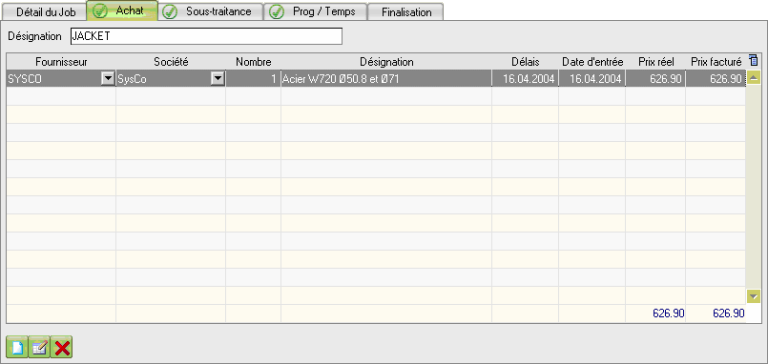The width and height of the screenshot is (768, 364).
Task: Click the Nombre column header
Action: [253, 62]
